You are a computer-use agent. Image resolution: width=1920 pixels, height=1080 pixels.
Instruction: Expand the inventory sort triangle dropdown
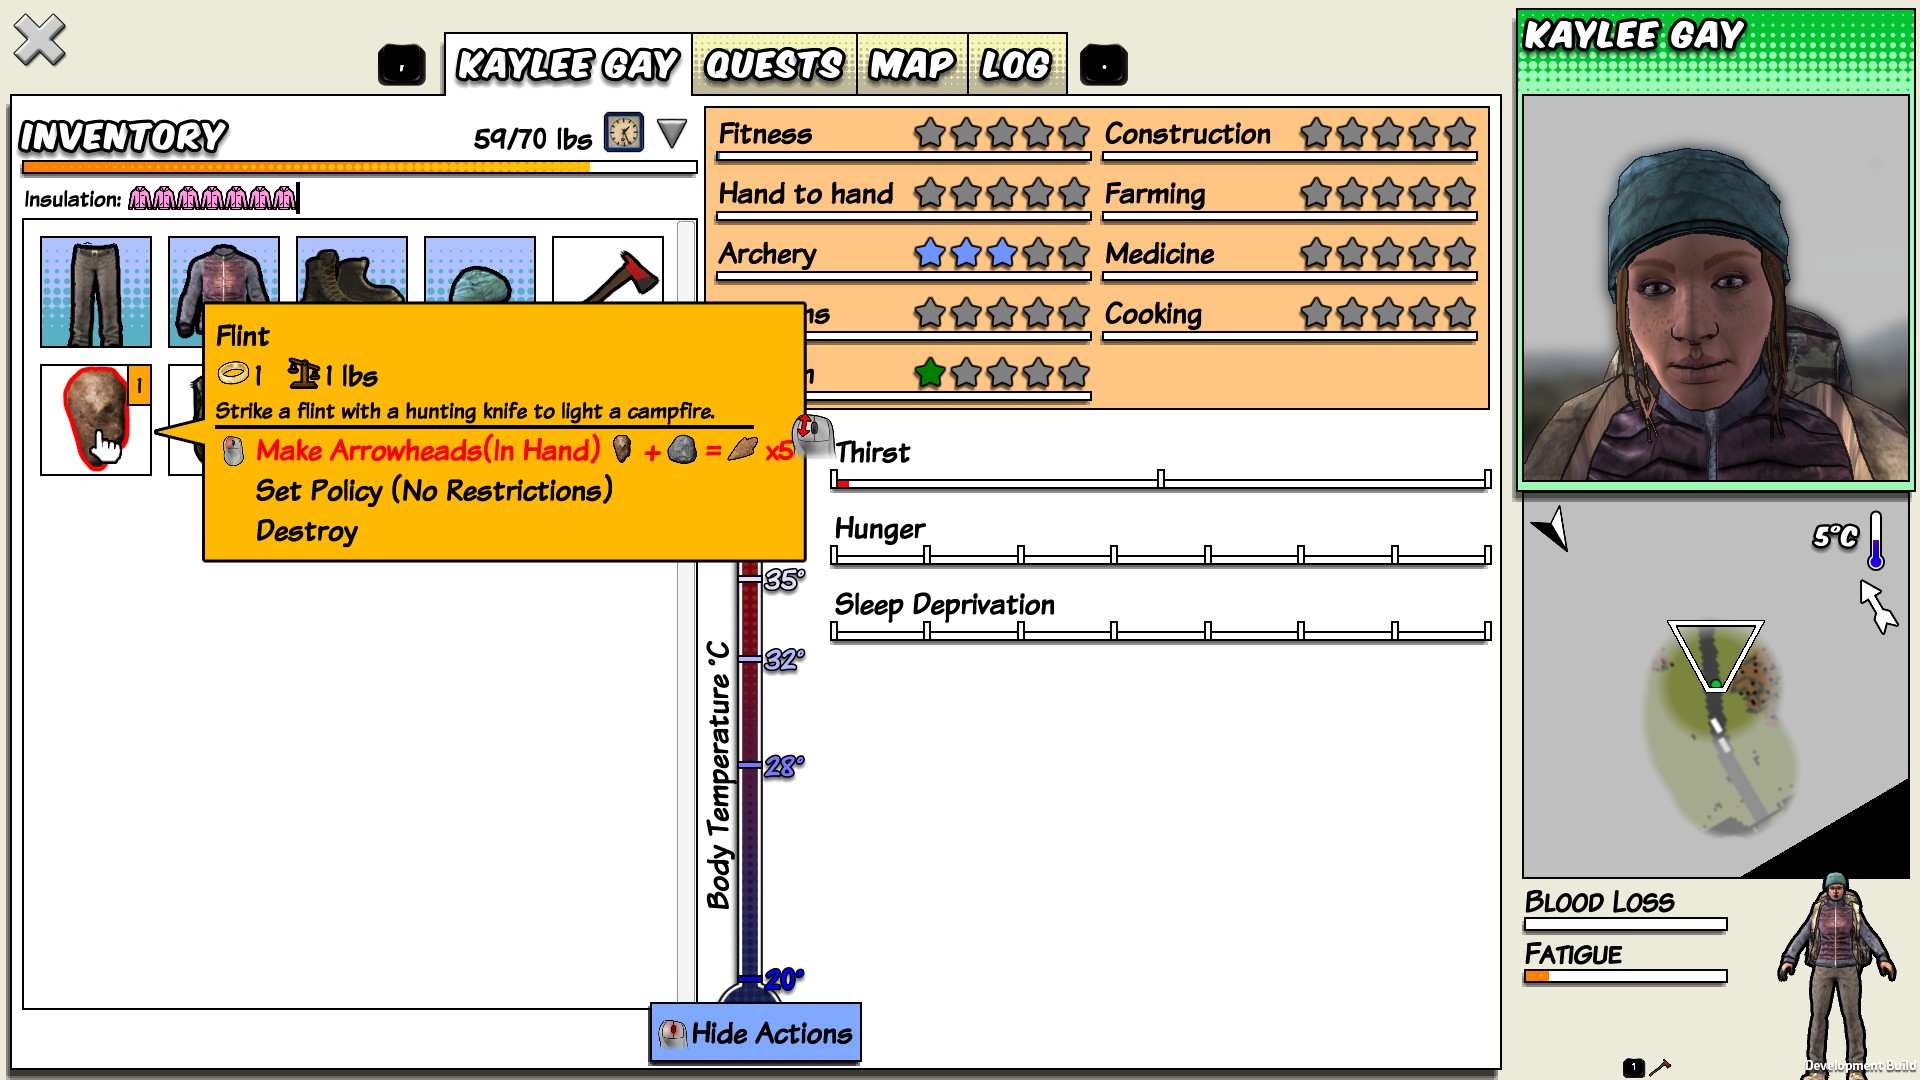pyautogui.click(x=672, y=133)
